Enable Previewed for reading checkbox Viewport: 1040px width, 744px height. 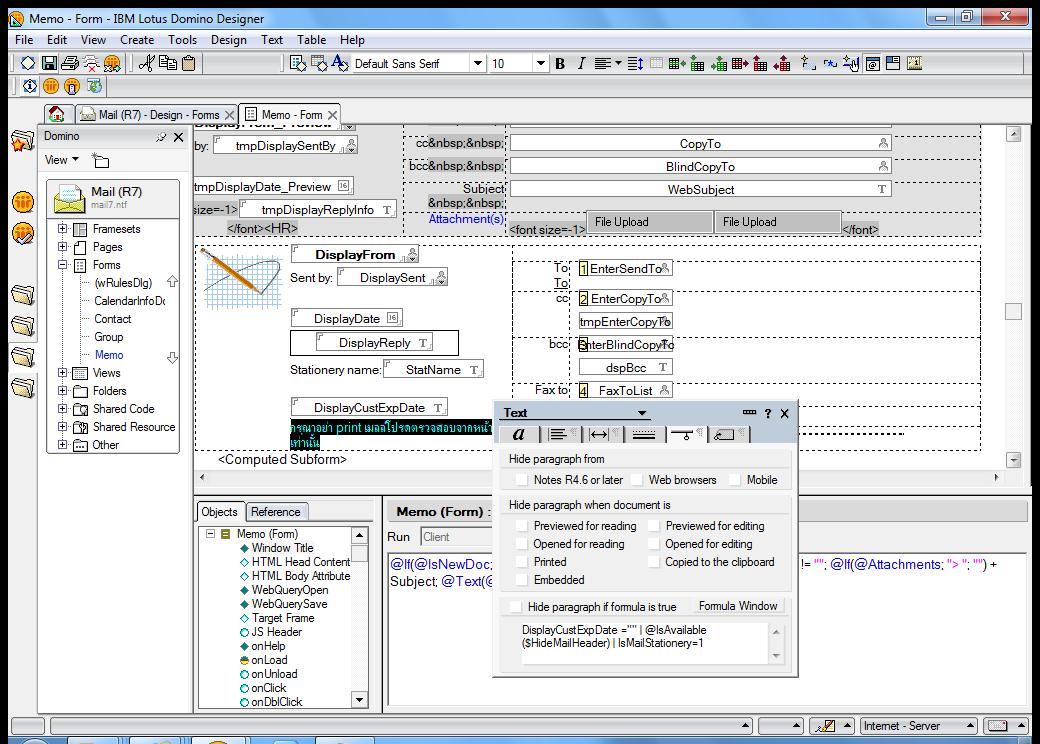coord(523,526)
